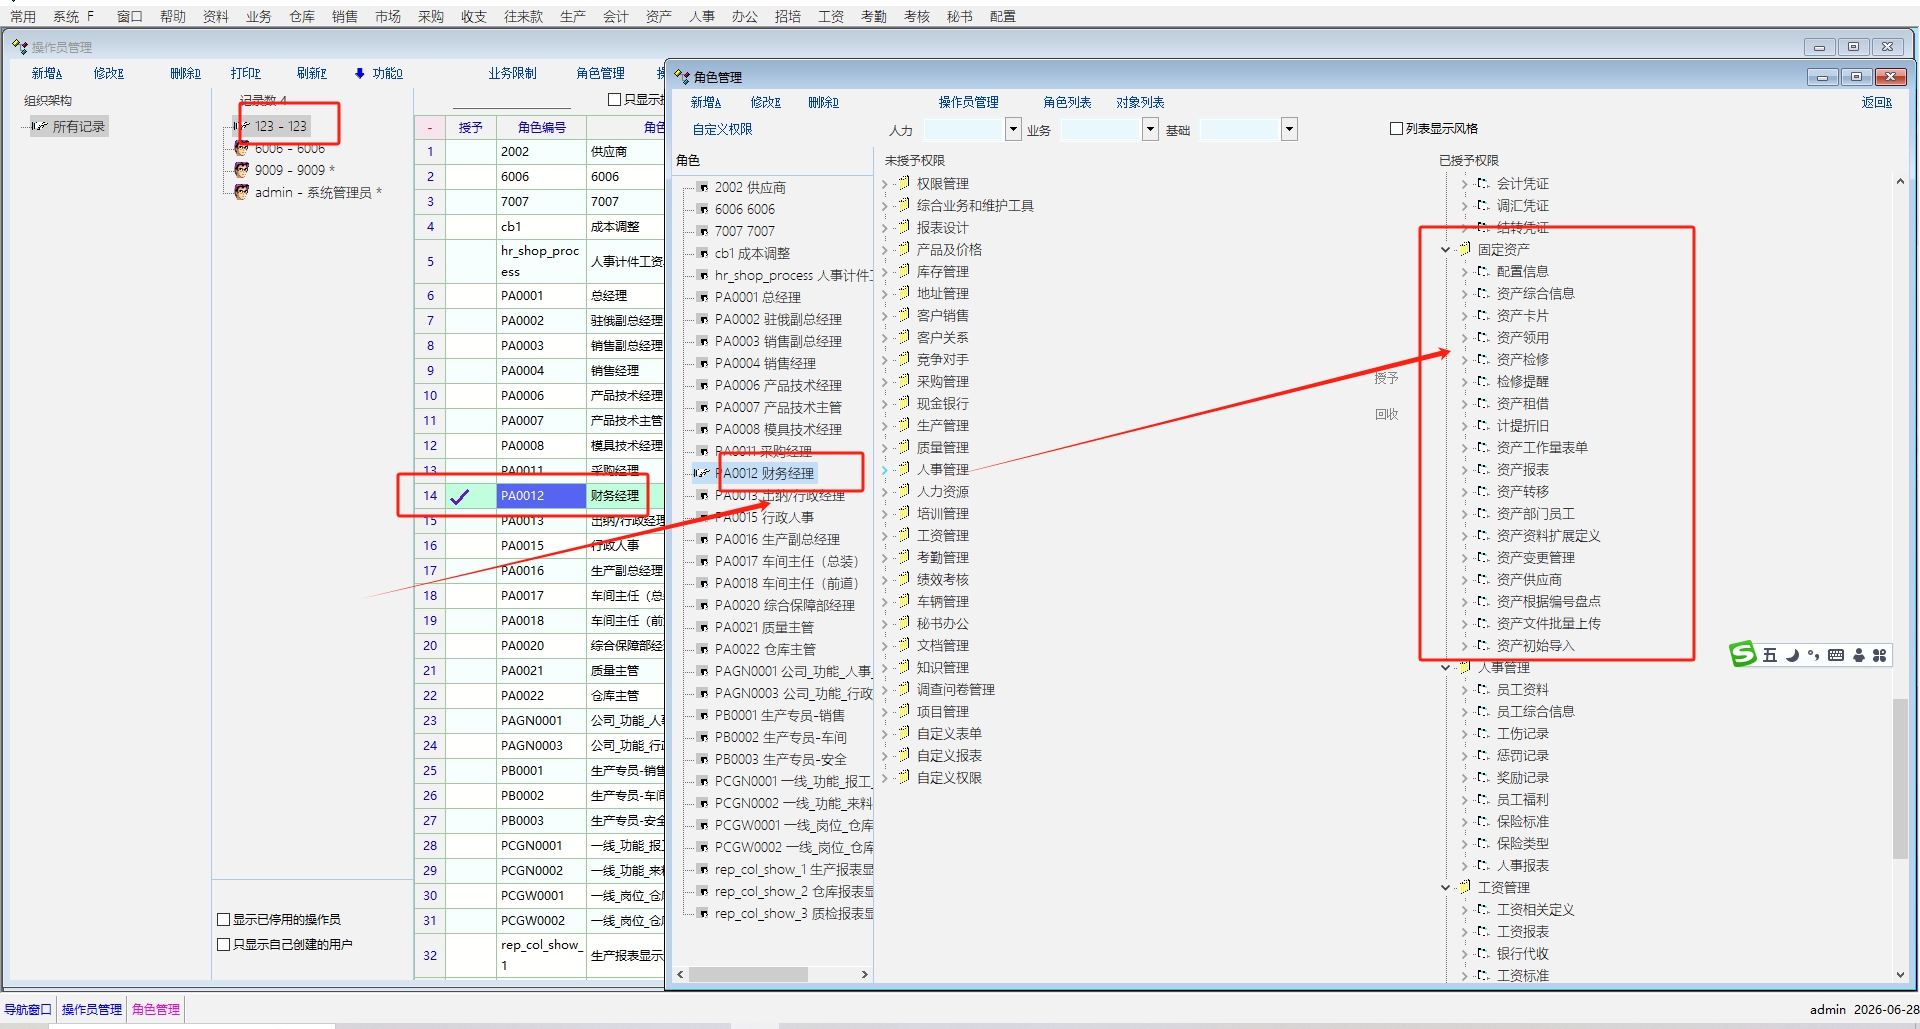
Task: Click role icon beside 2002 供应商
Action: pos(703,187)
